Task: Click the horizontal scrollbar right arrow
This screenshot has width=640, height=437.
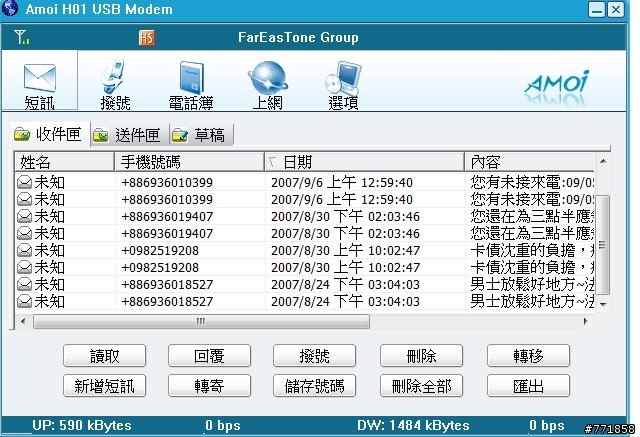Action: click(x=586, y=321)
